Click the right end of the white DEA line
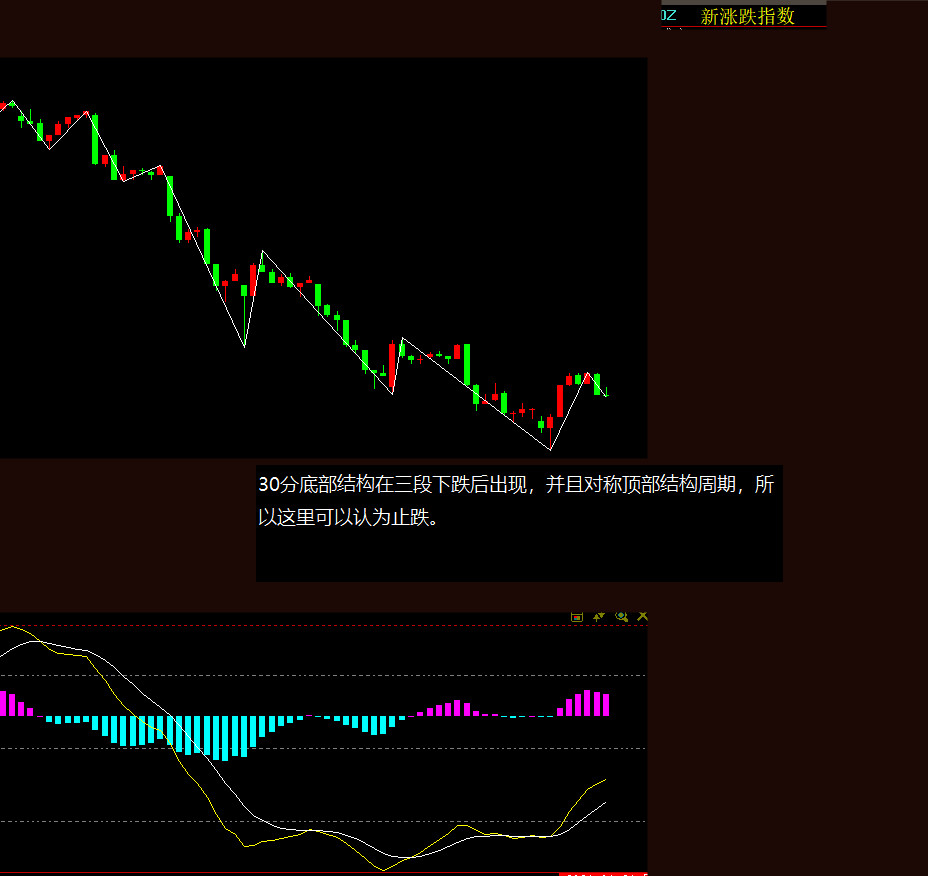 coord(606,802)
